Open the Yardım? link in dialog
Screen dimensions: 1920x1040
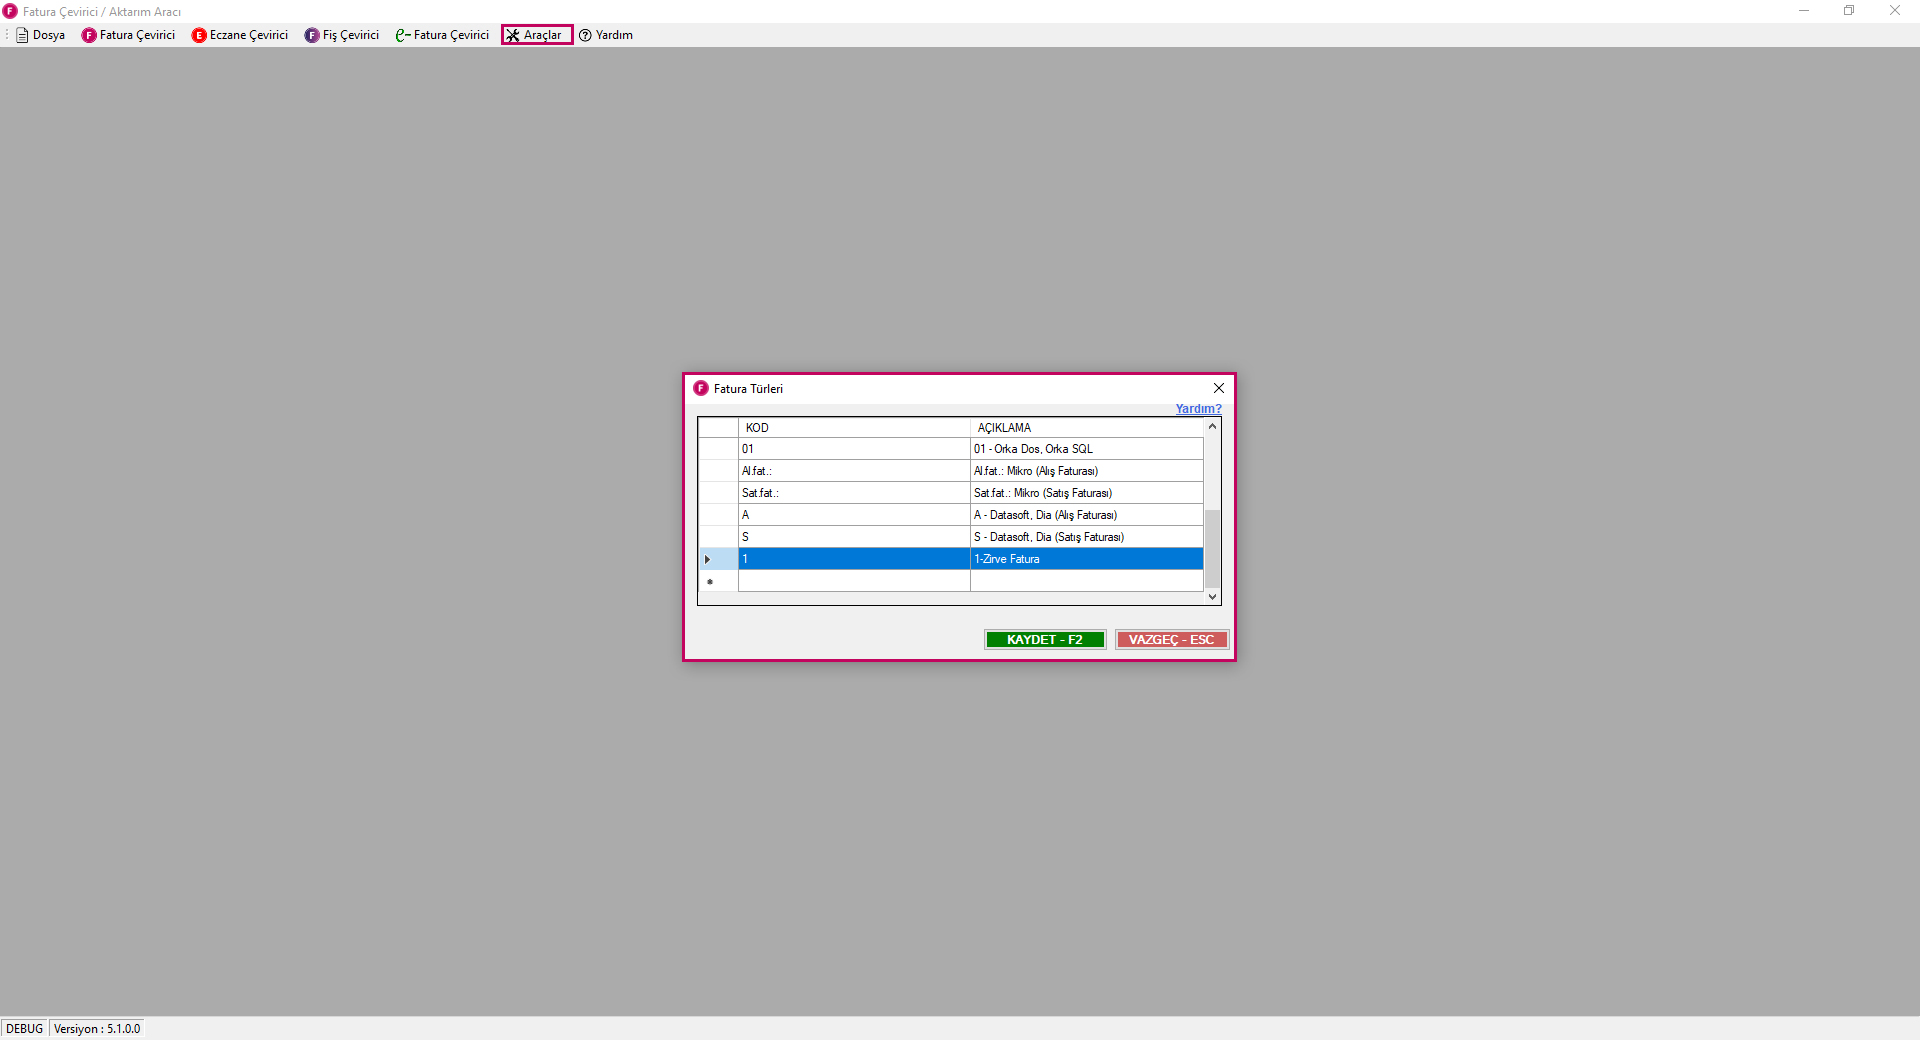click(1198, 408)
